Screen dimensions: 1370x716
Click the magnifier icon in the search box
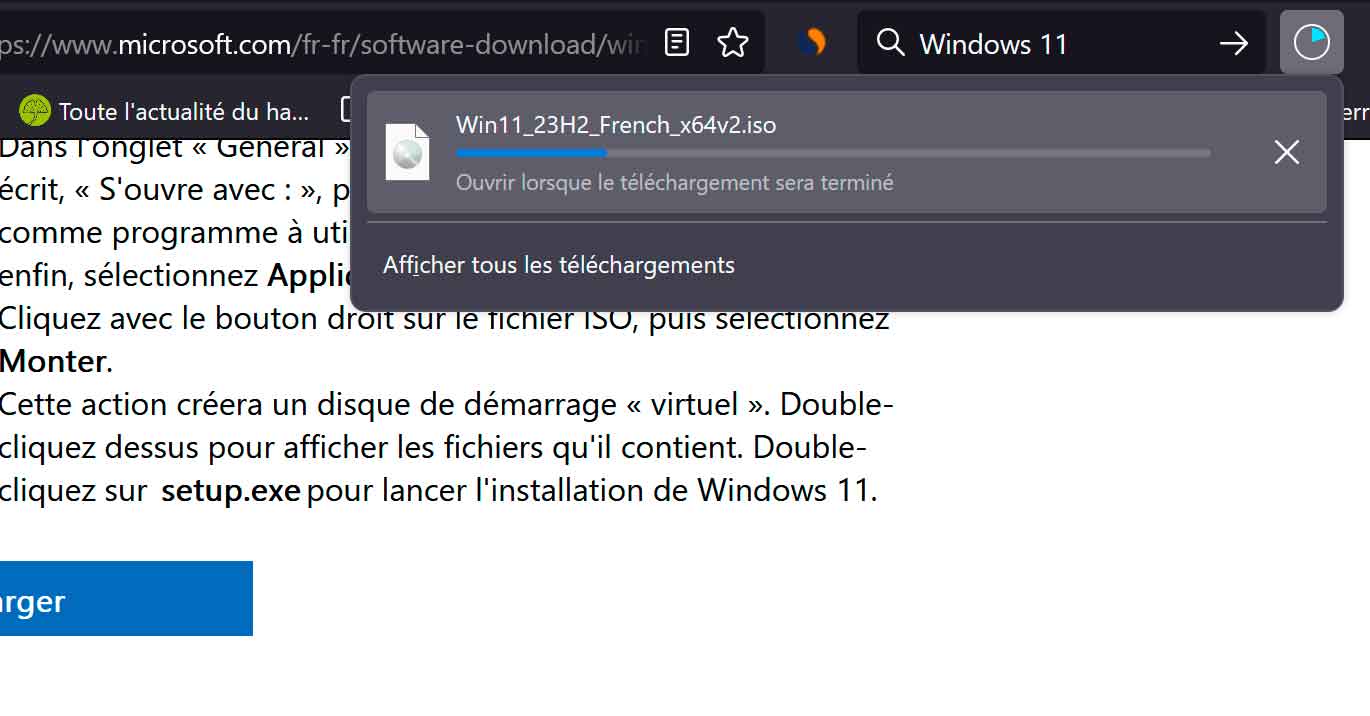click(x=890, y=43)
